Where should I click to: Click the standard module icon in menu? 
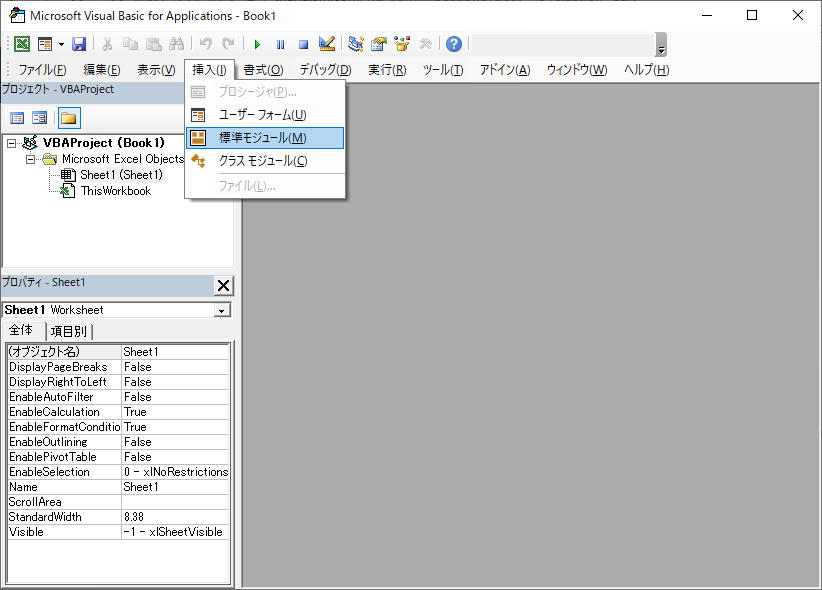pyautogui.click(x=198, y=138)
